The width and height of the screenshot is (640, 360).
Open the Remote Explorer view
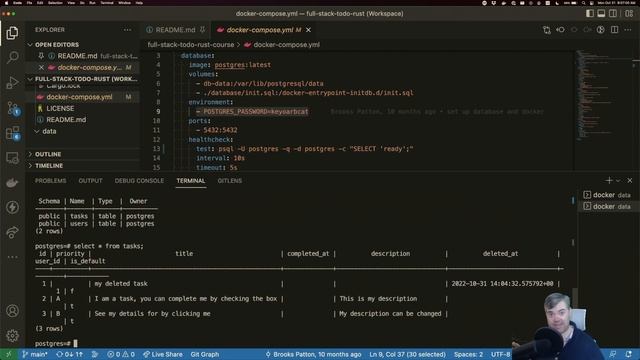(x=12, y=158)
